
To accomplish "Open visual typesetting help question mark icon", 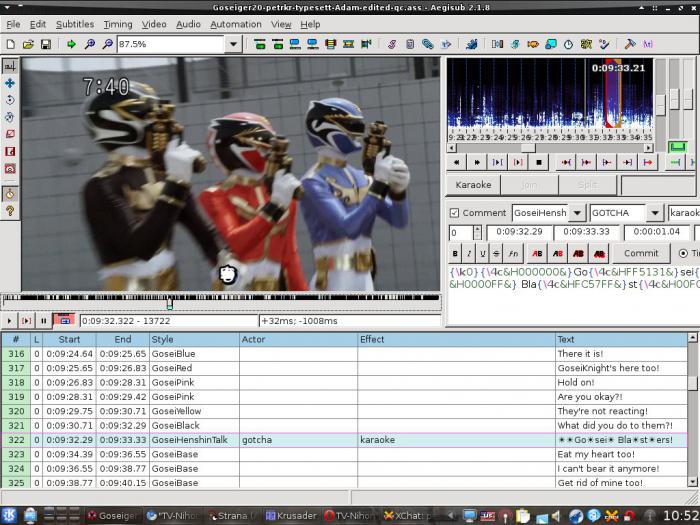I will pos(10,211).
